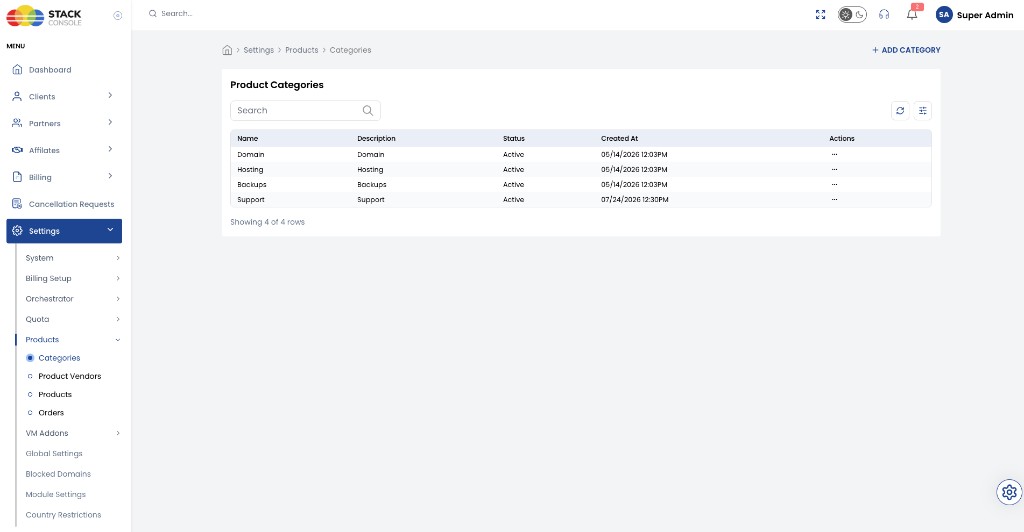Open notifications bell icon
Viewport: 1024px width, 532px height.
pyautogui.click(x=912, y=14)
